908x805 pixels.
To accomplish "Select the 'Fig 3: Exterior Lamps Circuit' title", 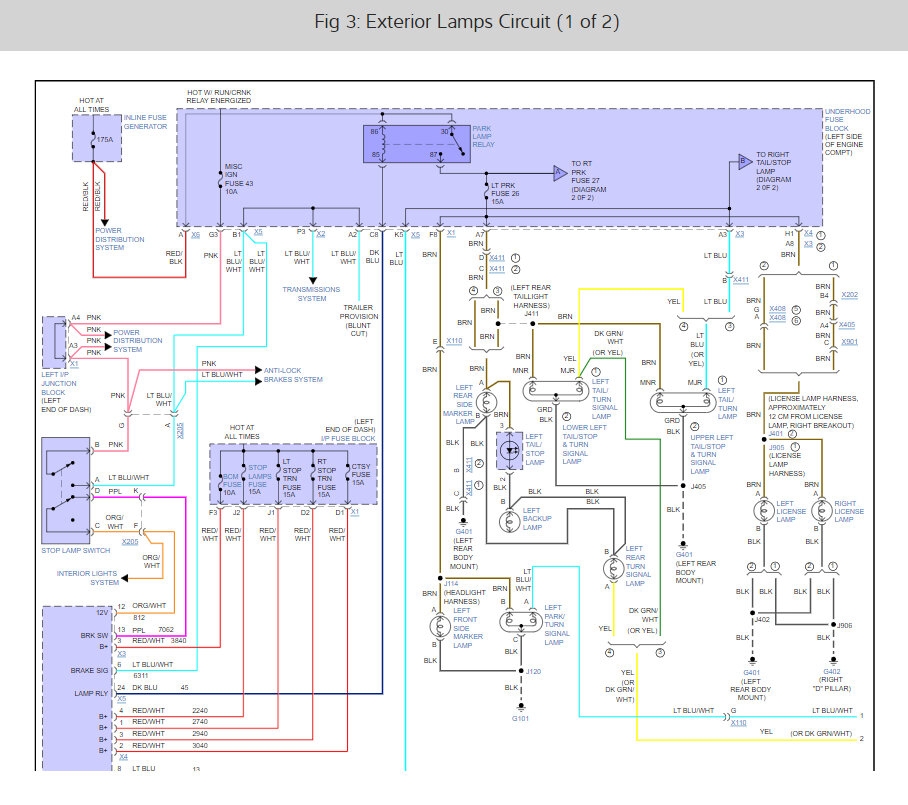I will point(467,22).
